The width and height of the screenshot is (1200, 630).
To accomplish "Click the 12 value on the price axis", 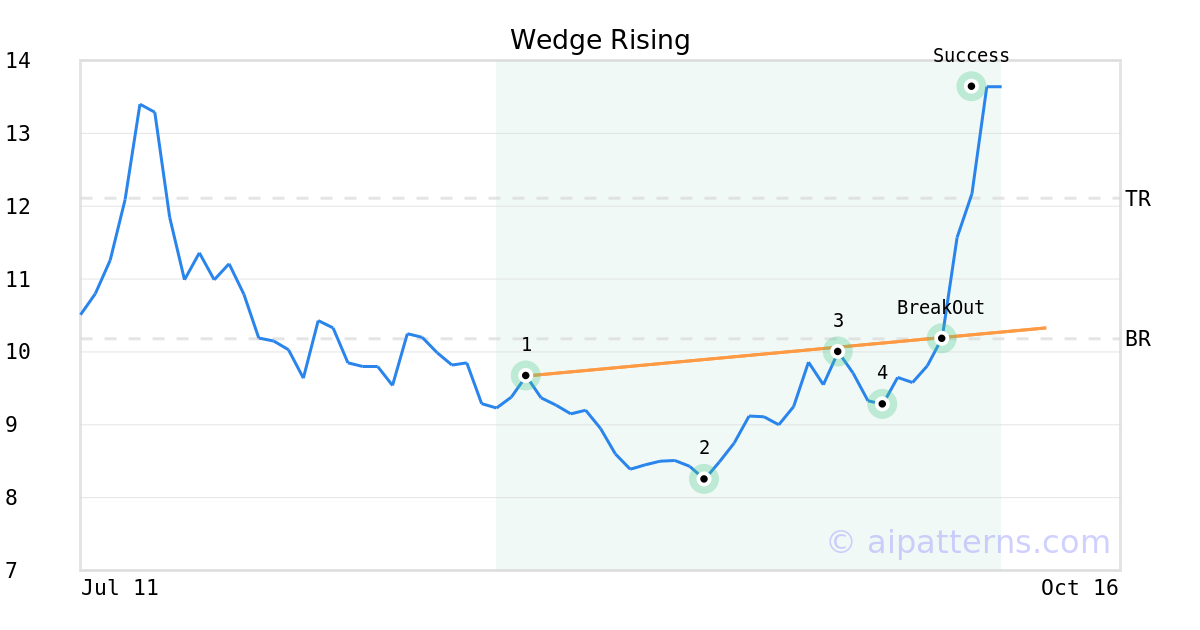I will click(x=18, y=207).
